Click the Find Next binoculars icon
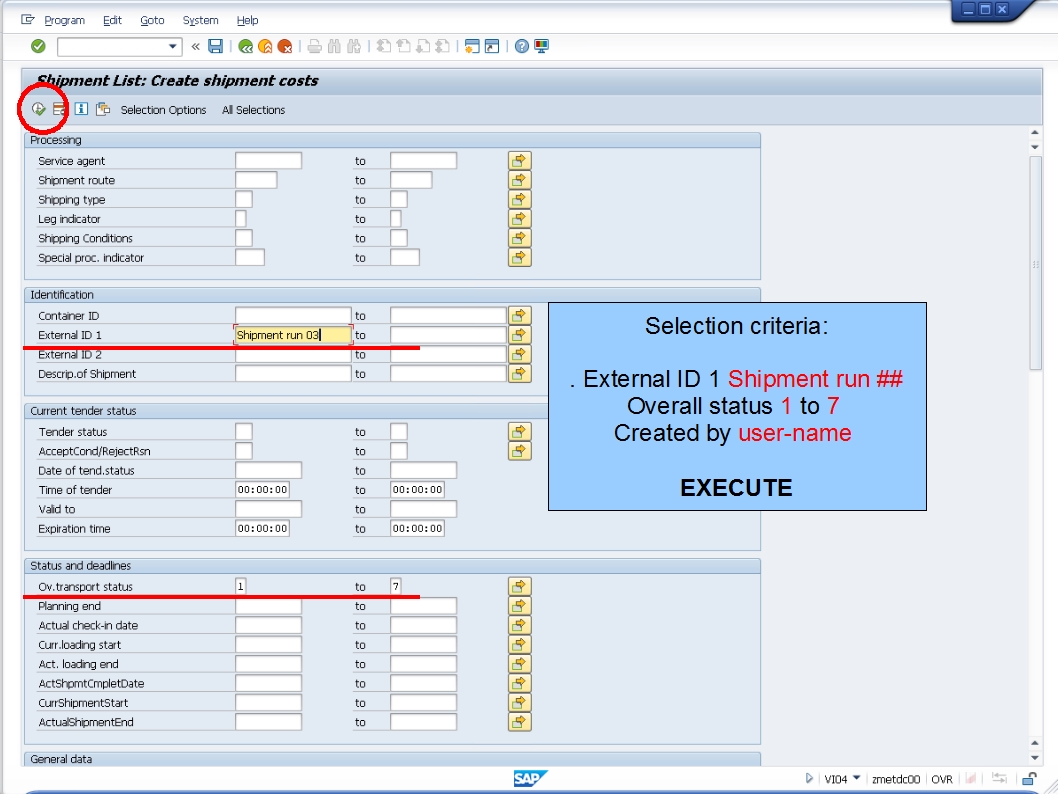The height and width of the screenshot is (794, 1058). (x=354, y=46)
